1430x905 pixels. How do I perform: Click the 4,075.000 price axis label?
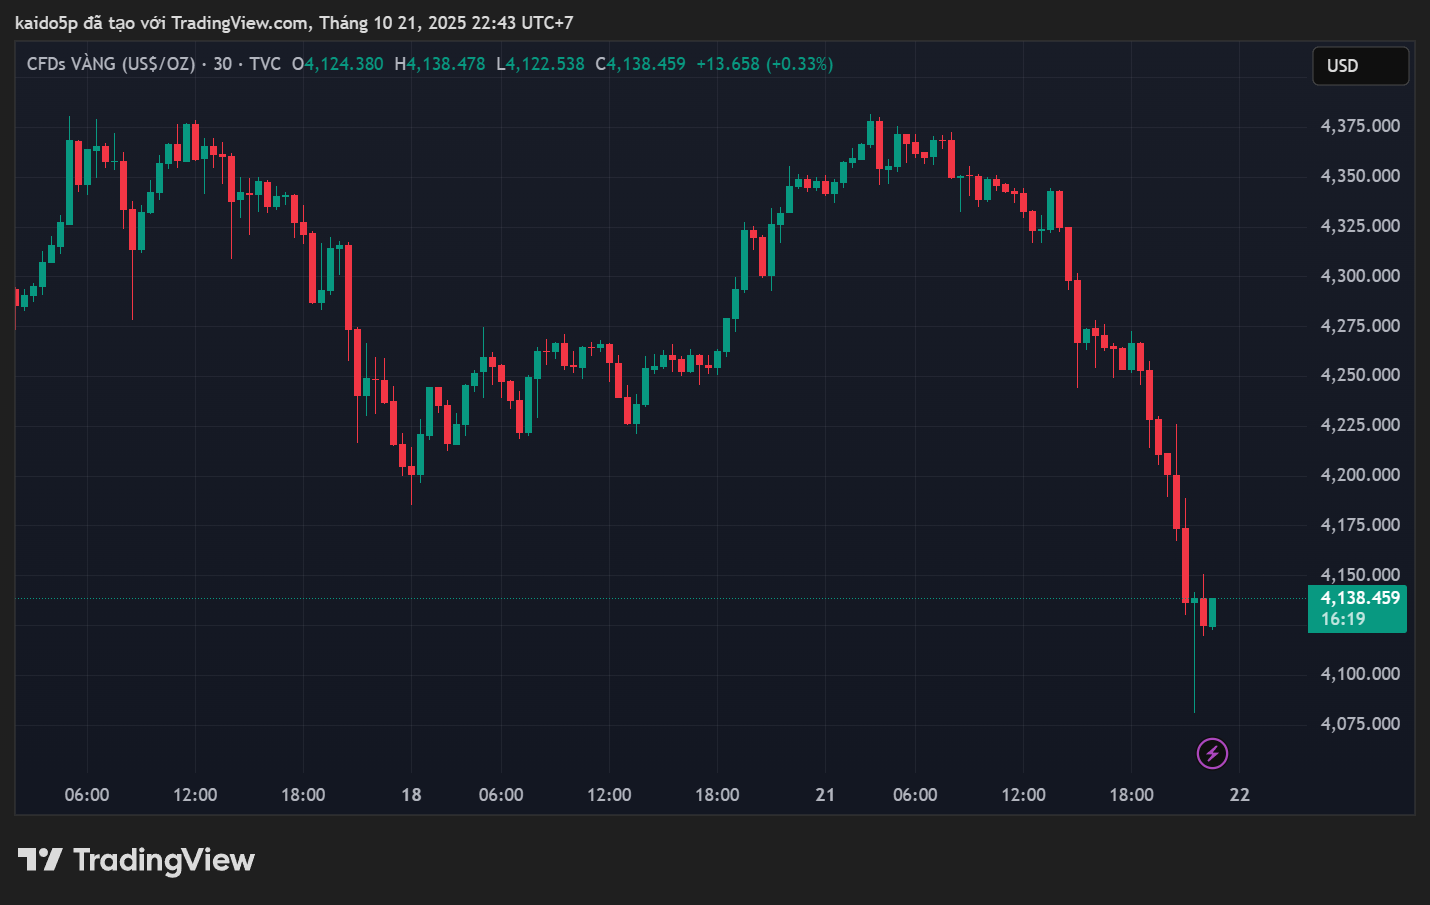[1359, 724]
